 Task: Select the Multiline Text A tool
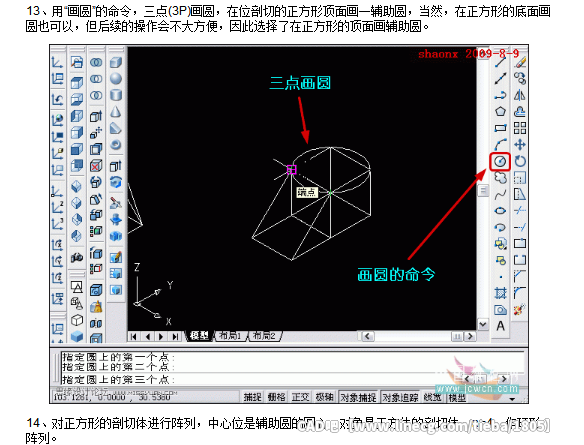point(500,326)
